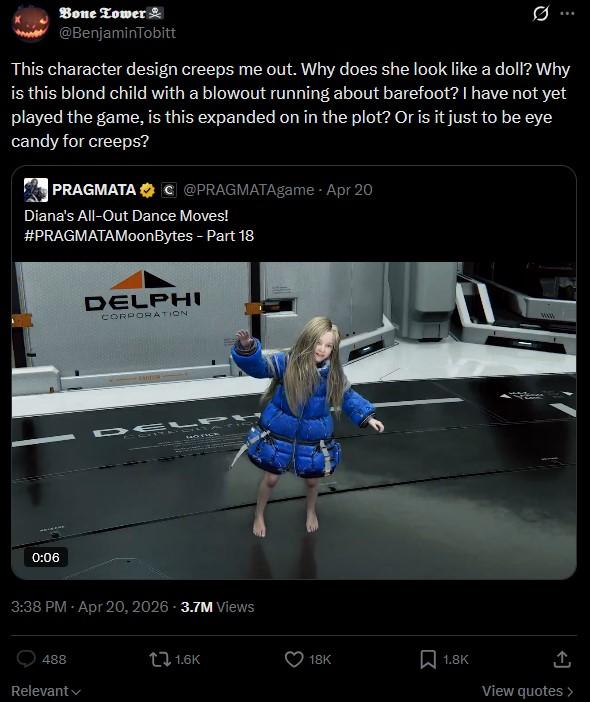Screen dimensions: 590x702
Task: Click the 3.7M Views count
Action: click(x=218, y=607)
